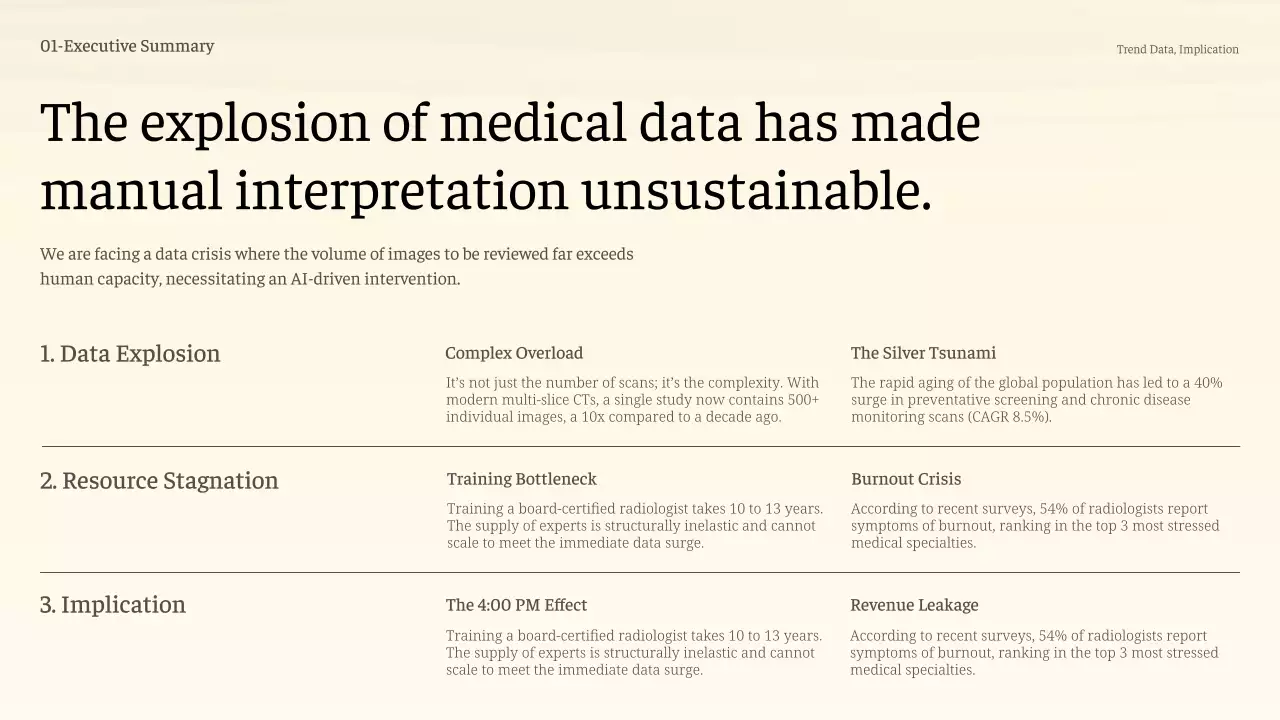This screenshot has width=1280, height=720.
Task: Select the main headline about medical data explosion
Action: click(x=510, y=156)
